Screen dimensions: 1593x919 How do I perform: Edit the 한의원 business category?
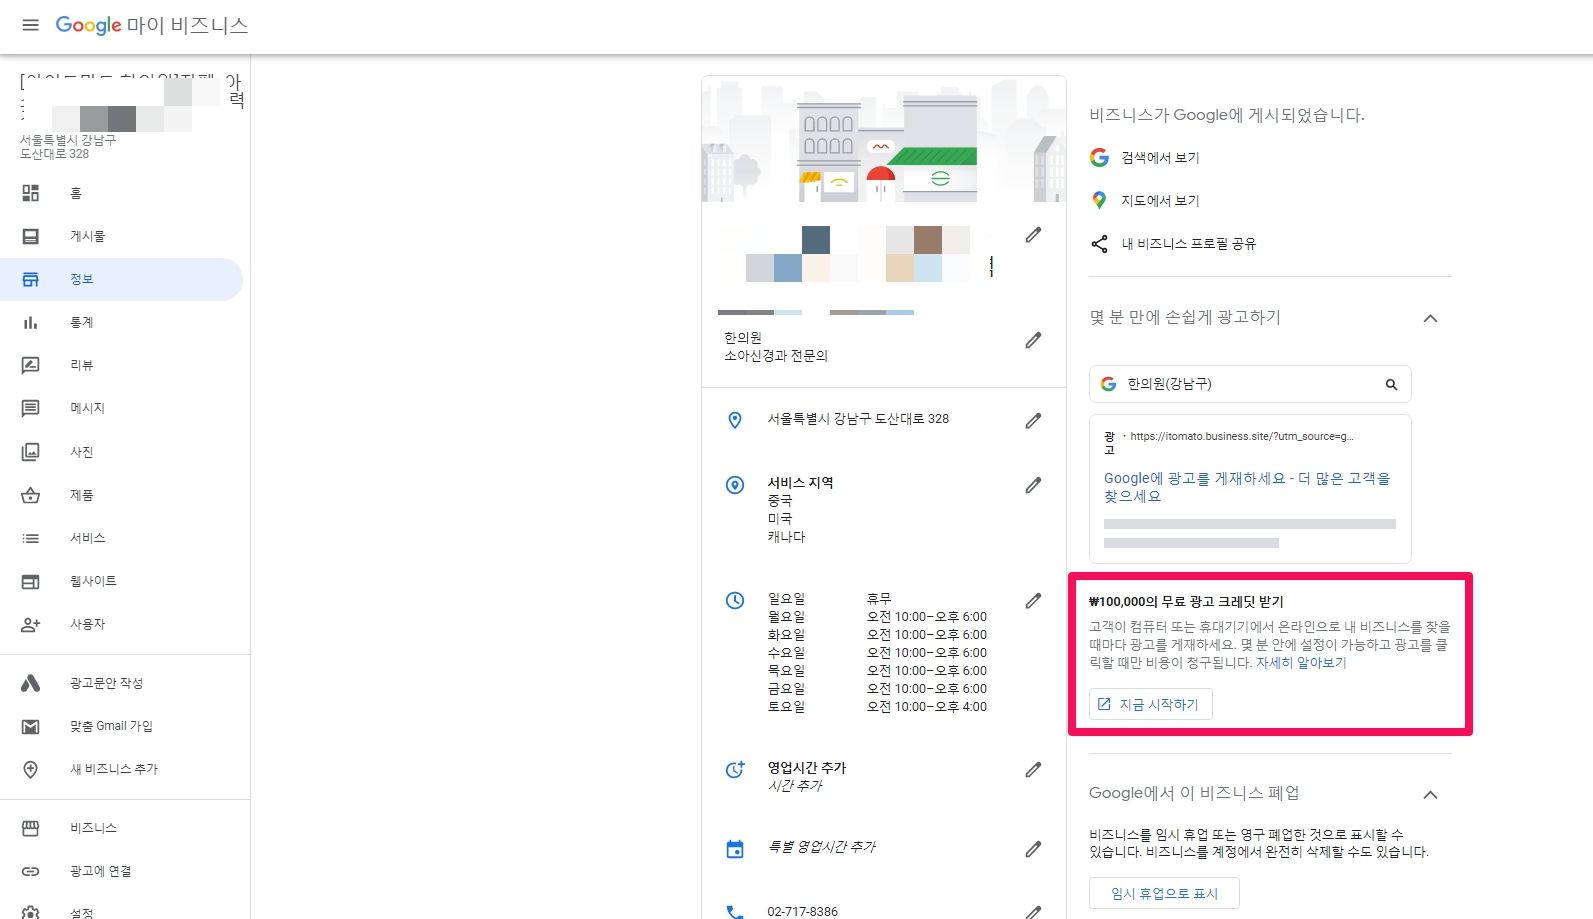click(1033, 341)
